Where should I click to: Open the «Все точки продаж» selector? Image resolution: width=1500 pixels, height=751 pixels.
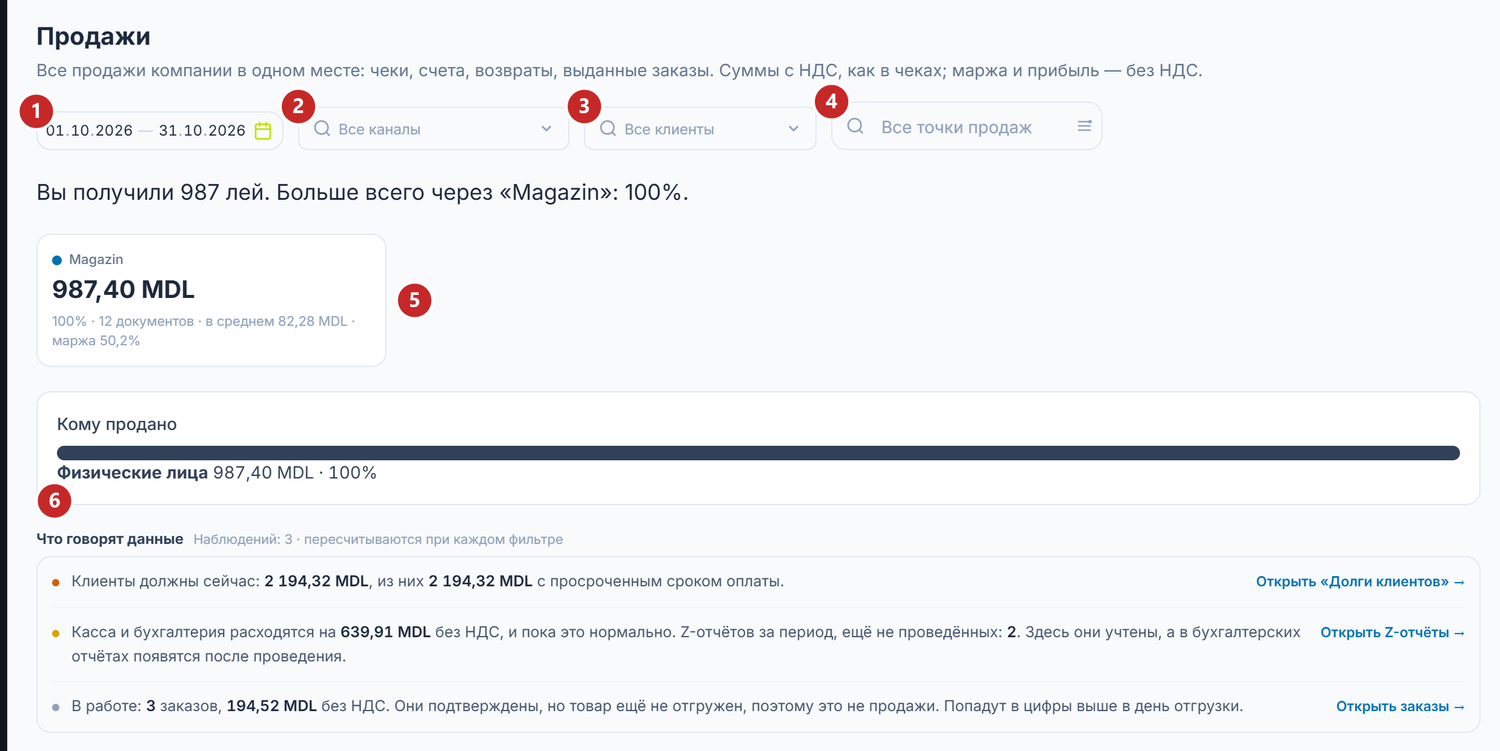pos(966,126)
